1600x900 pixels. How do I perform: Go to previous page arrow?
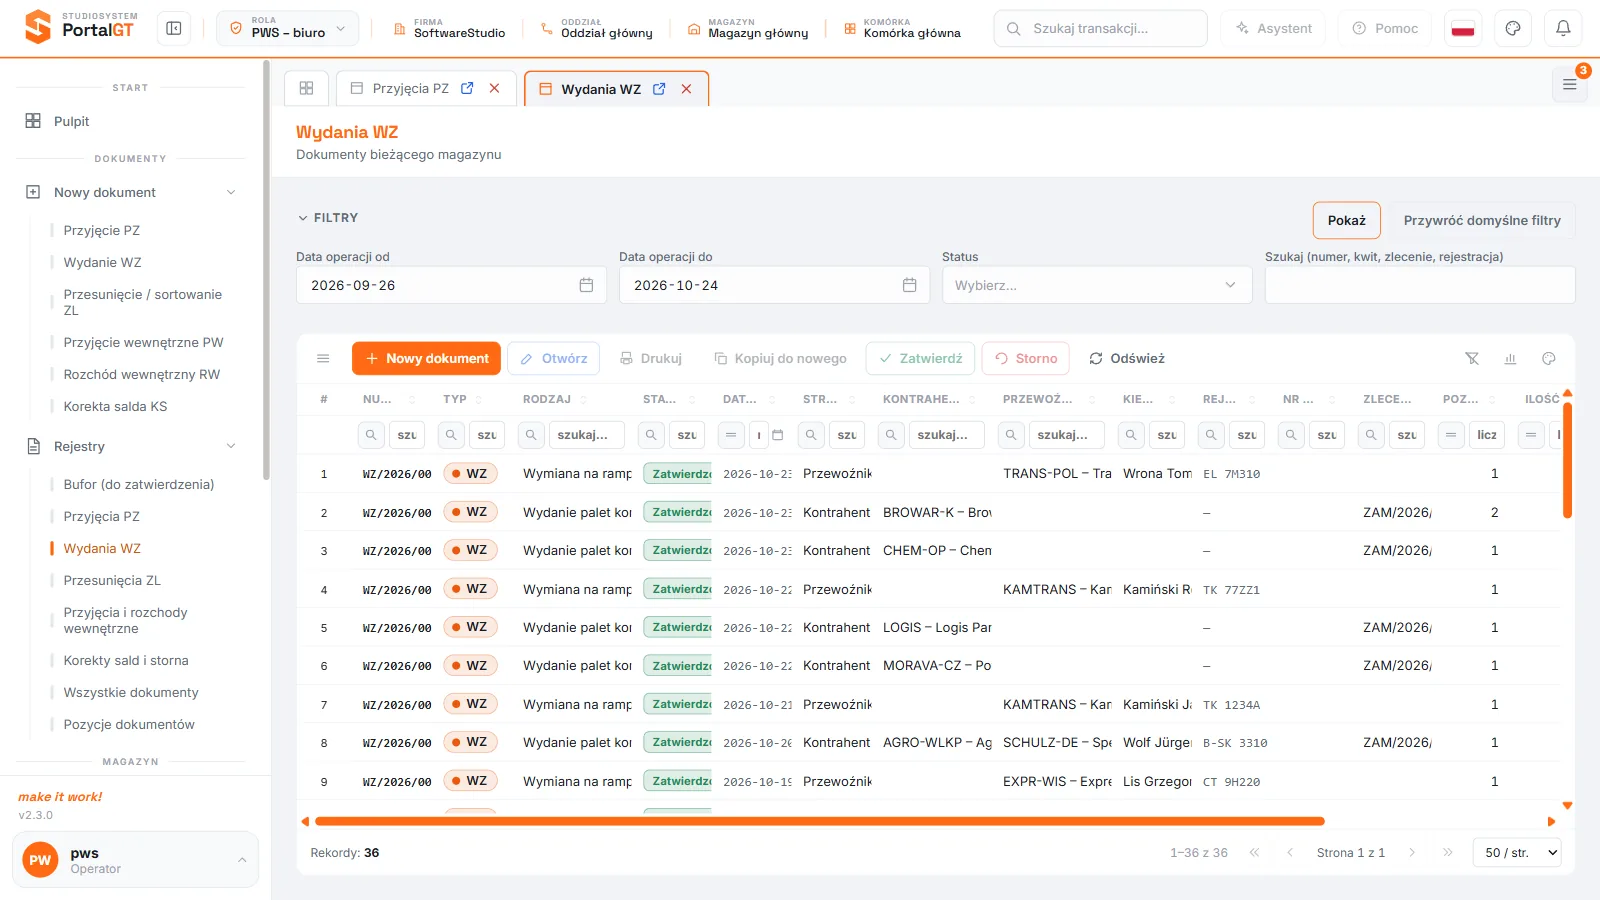click(1290, 853)
